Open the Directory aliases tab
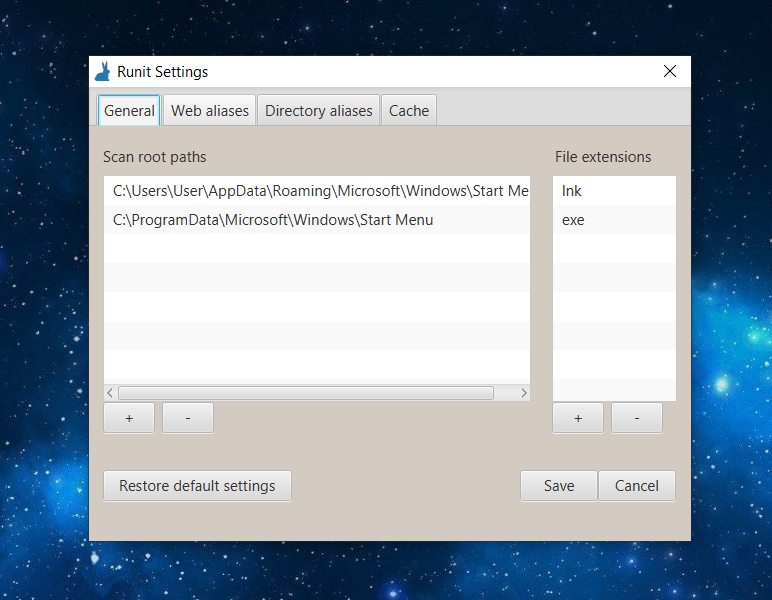 point(319,110)
